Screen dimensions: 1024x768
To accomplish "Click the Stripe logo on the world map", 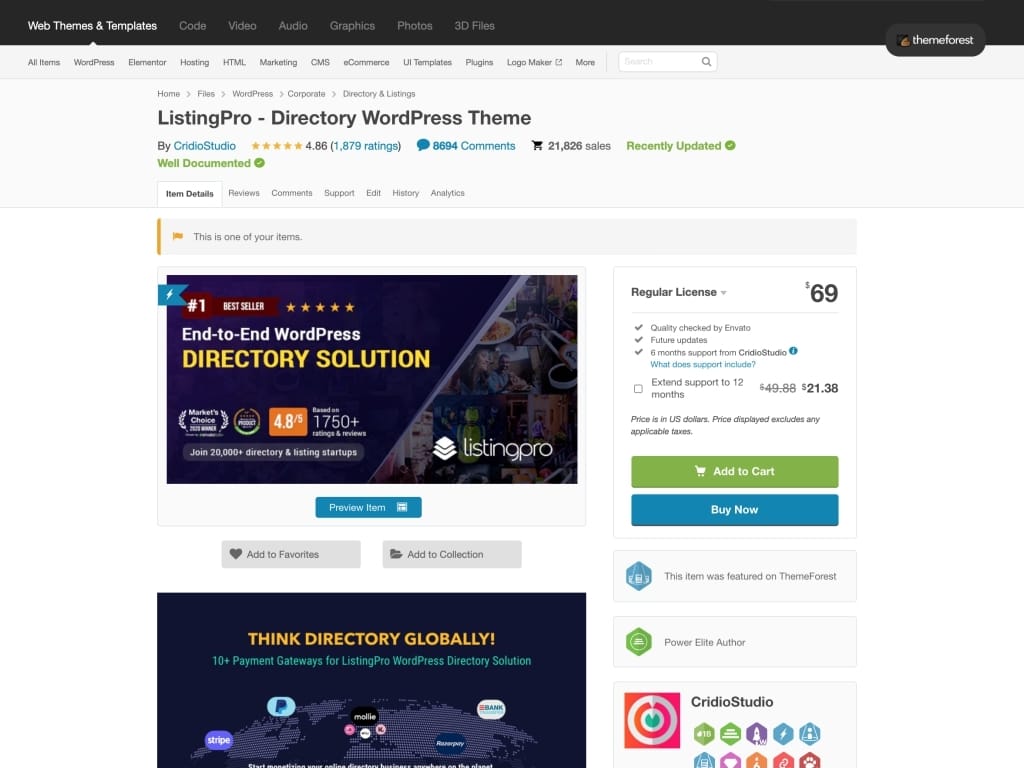I will pyautogui.click(x=218, y=740).
